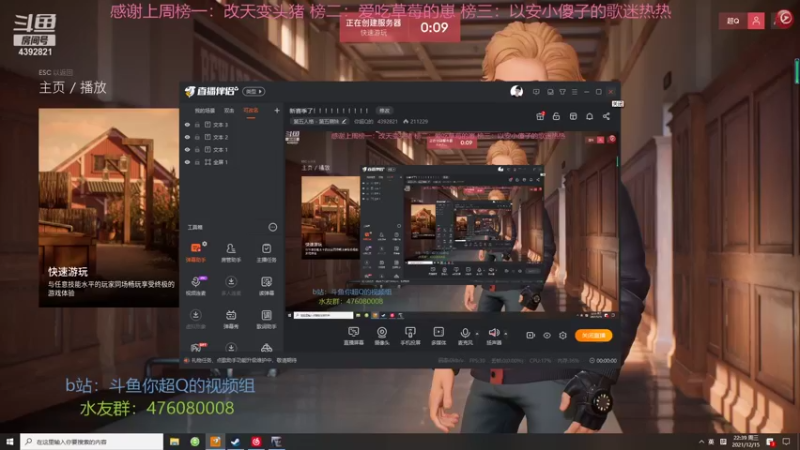Toggle the eye icon for 文本 2 layer
Viewport: 800px width, 450px height.
tap(187, 137)
